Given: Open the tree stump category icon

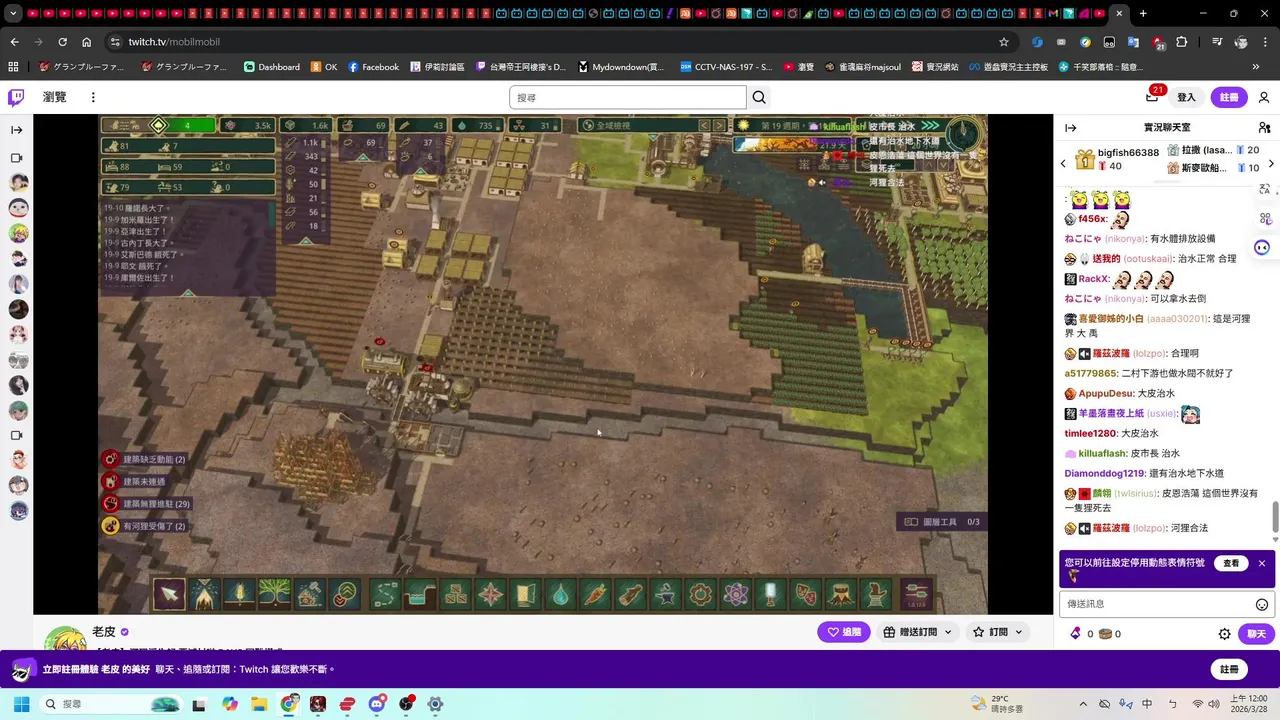Looking at the screenshot, I should pyautogui.click(x=841, y=594).
